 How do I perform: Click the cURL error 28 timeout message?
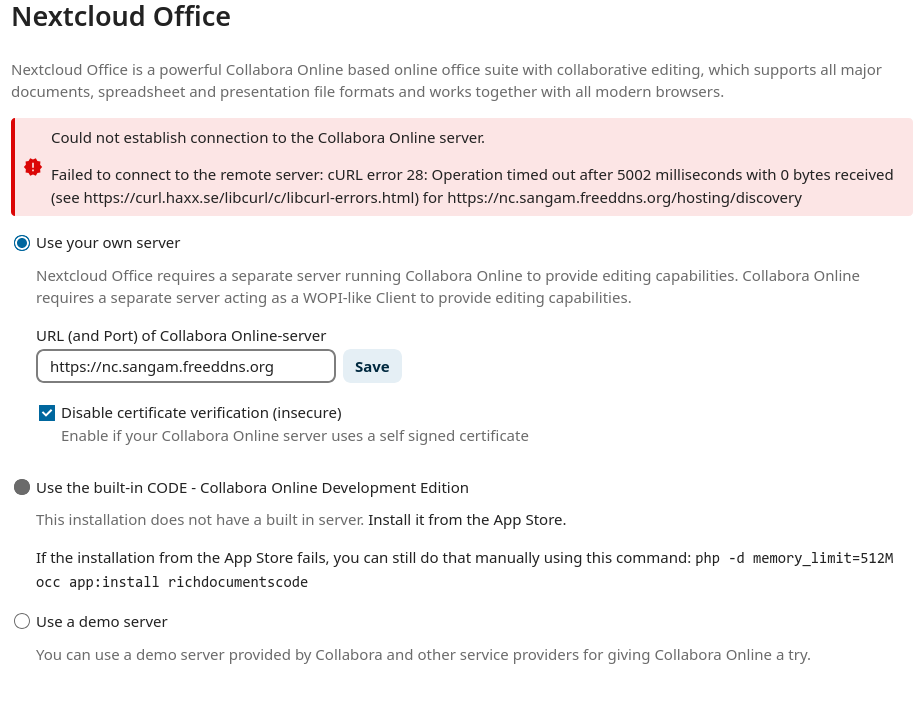click(x=470, y=174)
